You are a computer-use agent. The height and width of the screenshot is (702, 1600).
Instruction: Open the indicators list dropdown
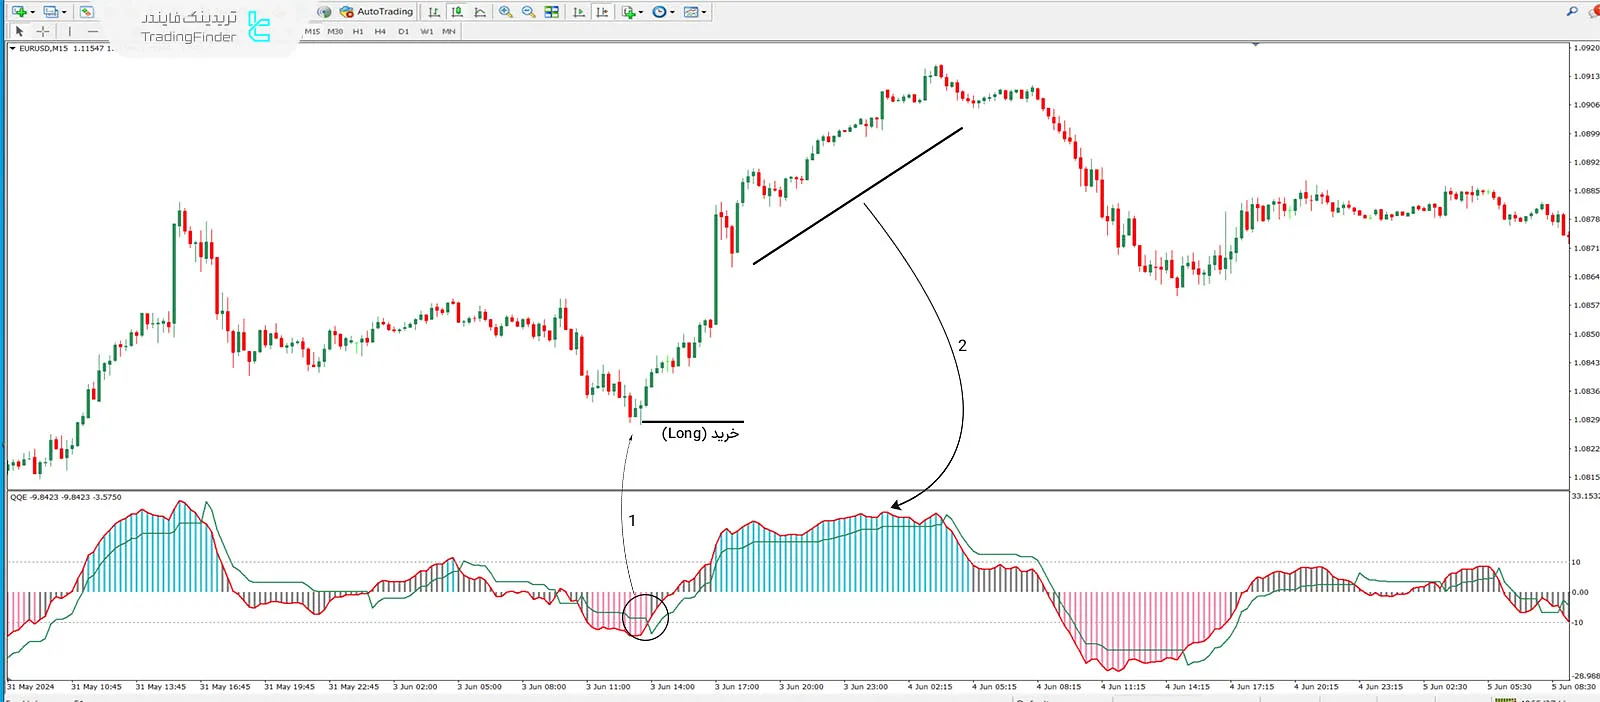pos(630,12)
